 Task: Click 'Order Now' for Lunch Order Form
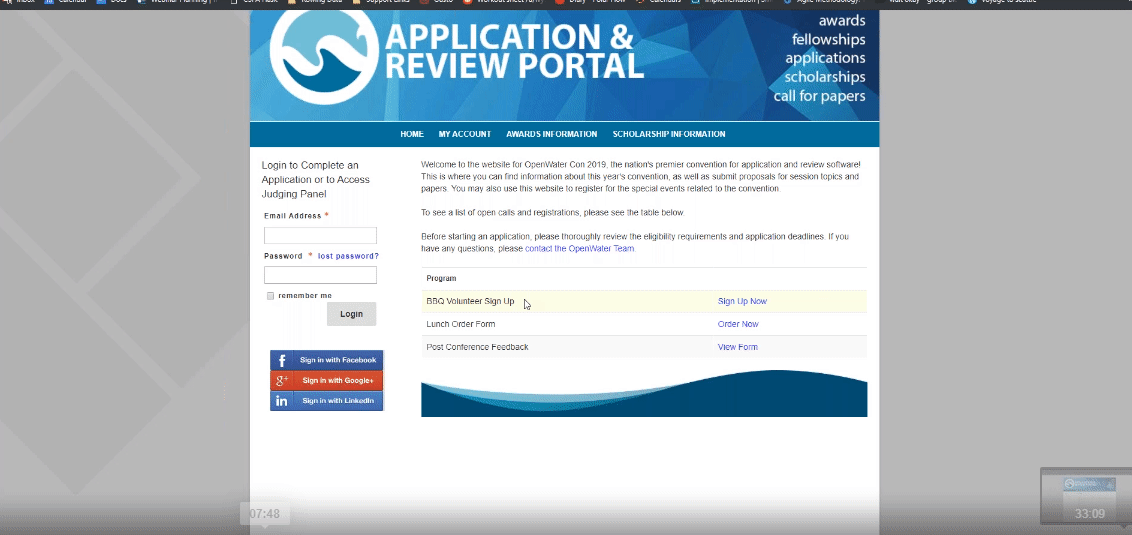738,324
